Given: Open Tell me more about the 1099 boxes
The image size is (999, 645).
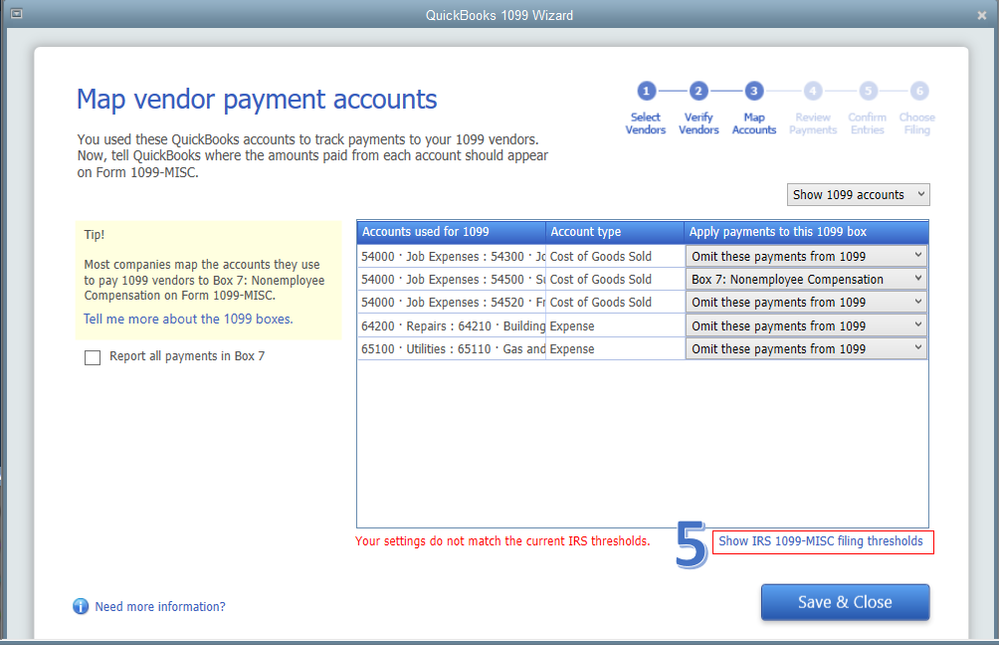Looking at the screenshot, I should coord(188,319).
